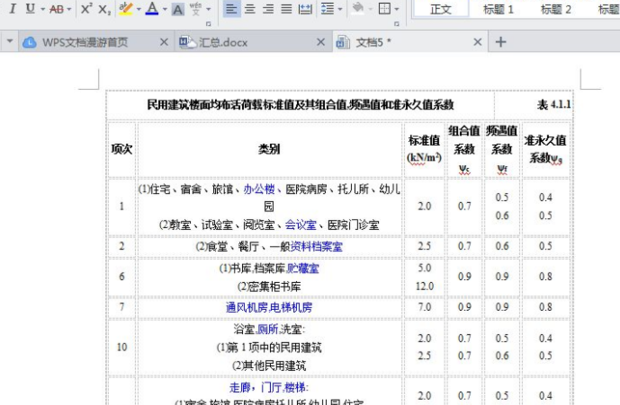
Task: Apply strikethrough AB formatting
Action: [x=56, y=9]
